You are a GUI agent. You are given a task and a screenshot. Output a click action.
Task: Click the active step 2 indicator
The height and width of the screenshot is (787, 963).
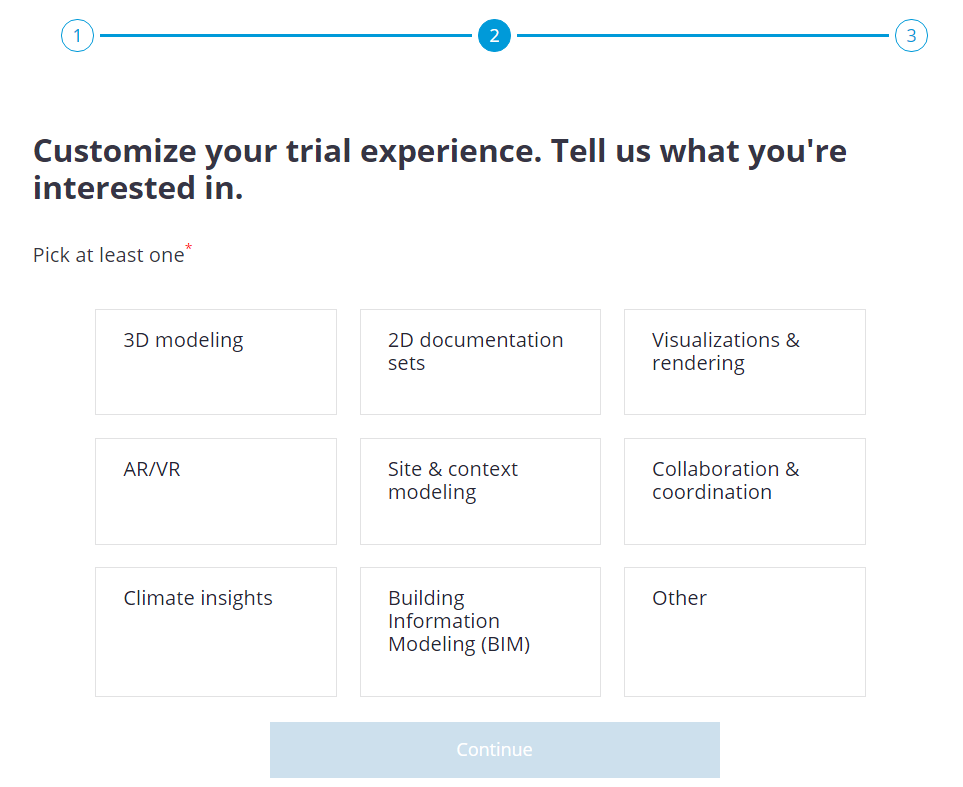pos(494,36)
